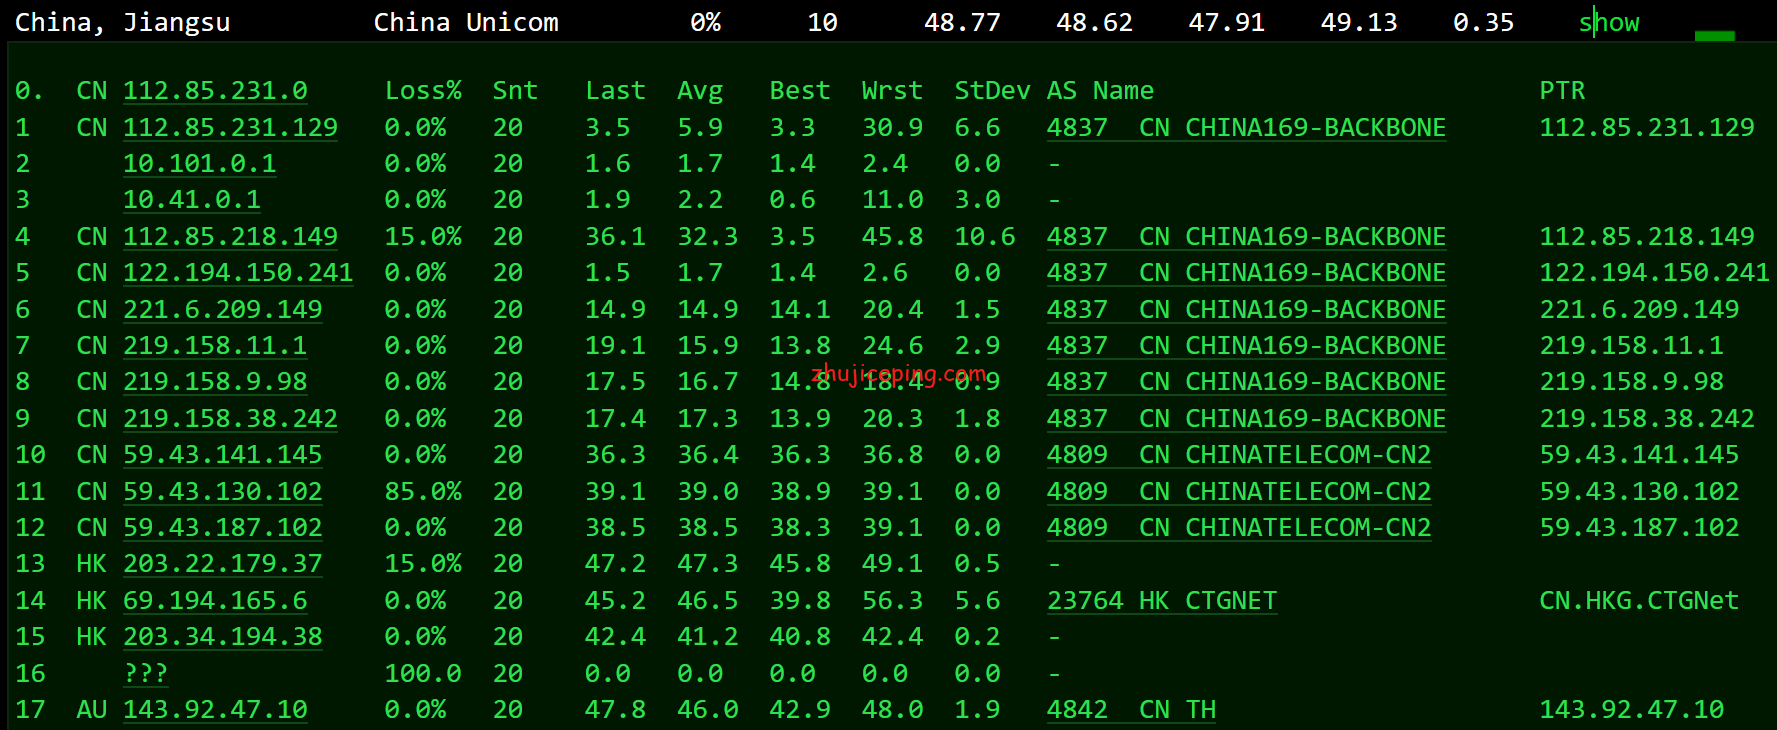The width and height of the screenshot is (1777, 730).
Task: Open AS 4809 CHINATELECOM-CN2 link in hop 11
Action: 1239,492
